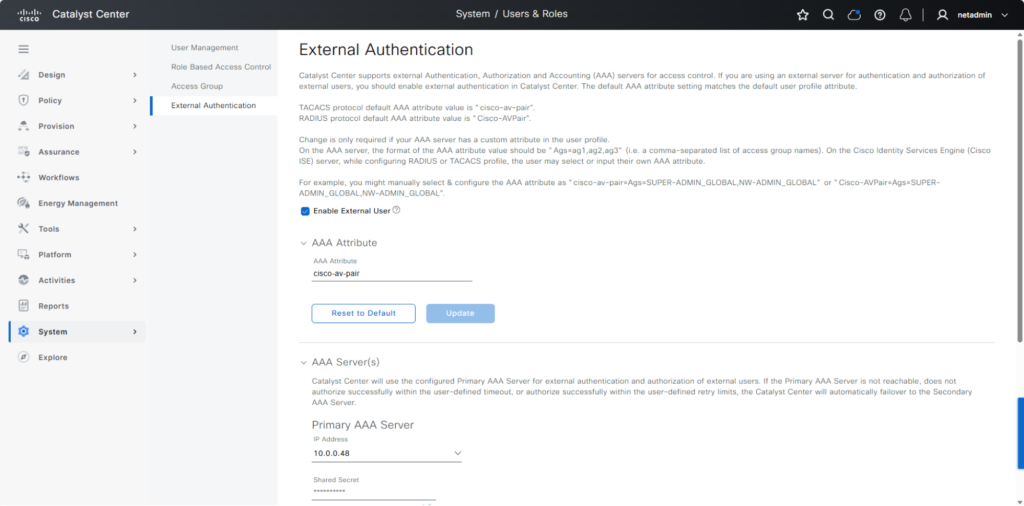
Task: Open the Primary AAA Server IP Address dropdown
Action: [457, 453]
